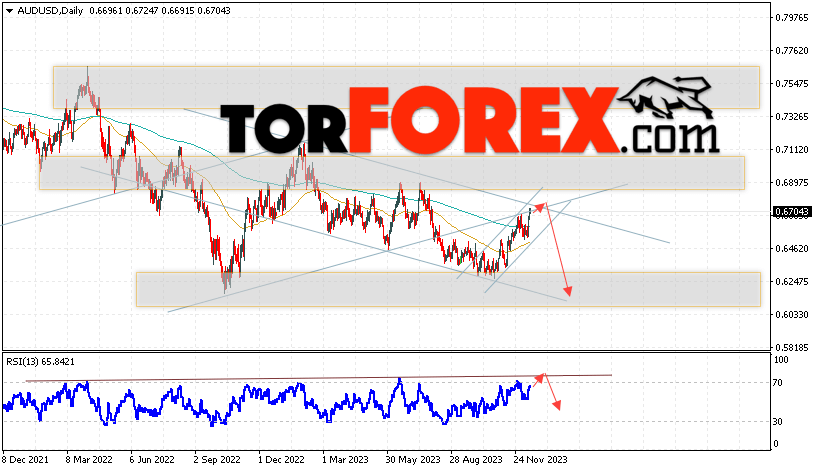The width and height of the screenshot is (816, 471).
Task: Click the RSI(13) 65.8421 indicator label
Action: pos(41,362)
